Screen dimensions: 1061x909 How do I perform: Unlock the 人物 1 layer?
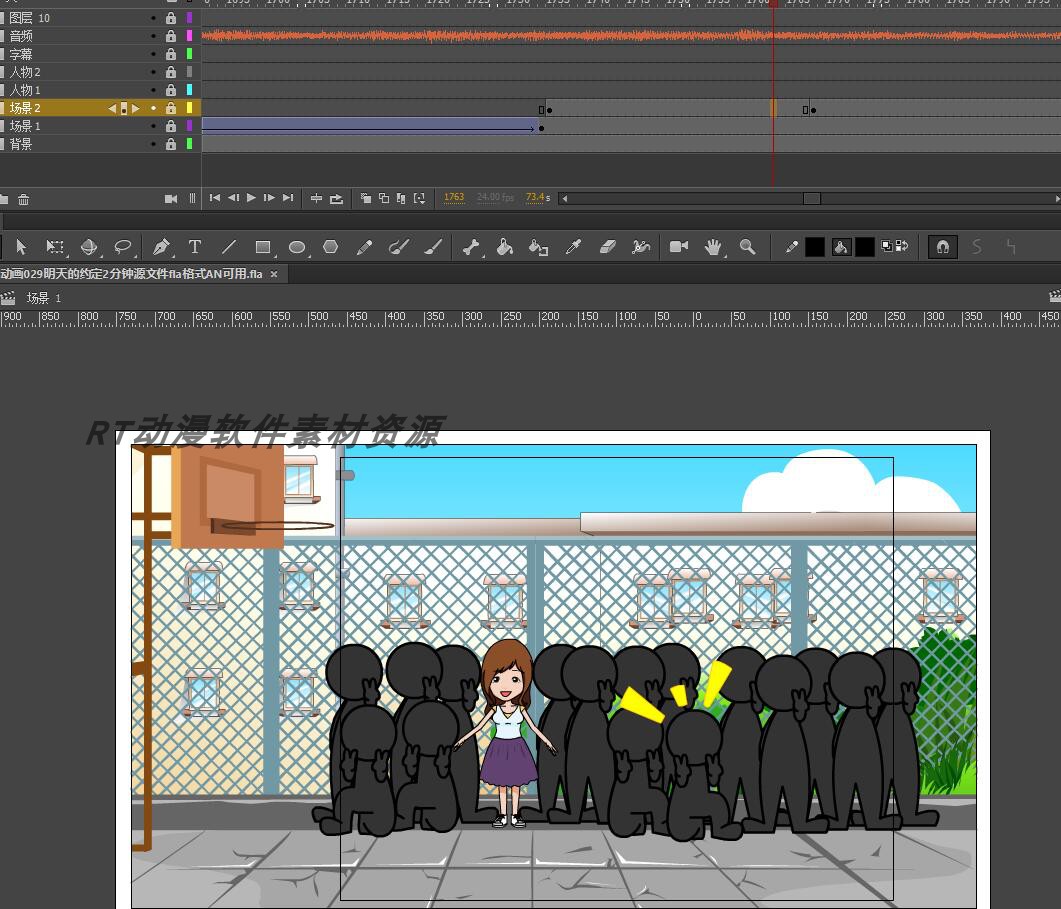[x=171, y=90]
